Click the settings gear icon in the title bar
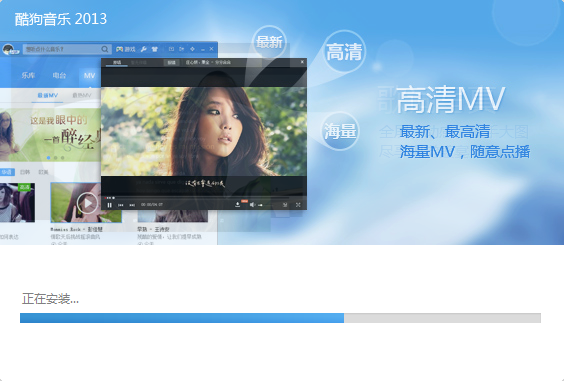564x381 pixels. click(192, 49)
